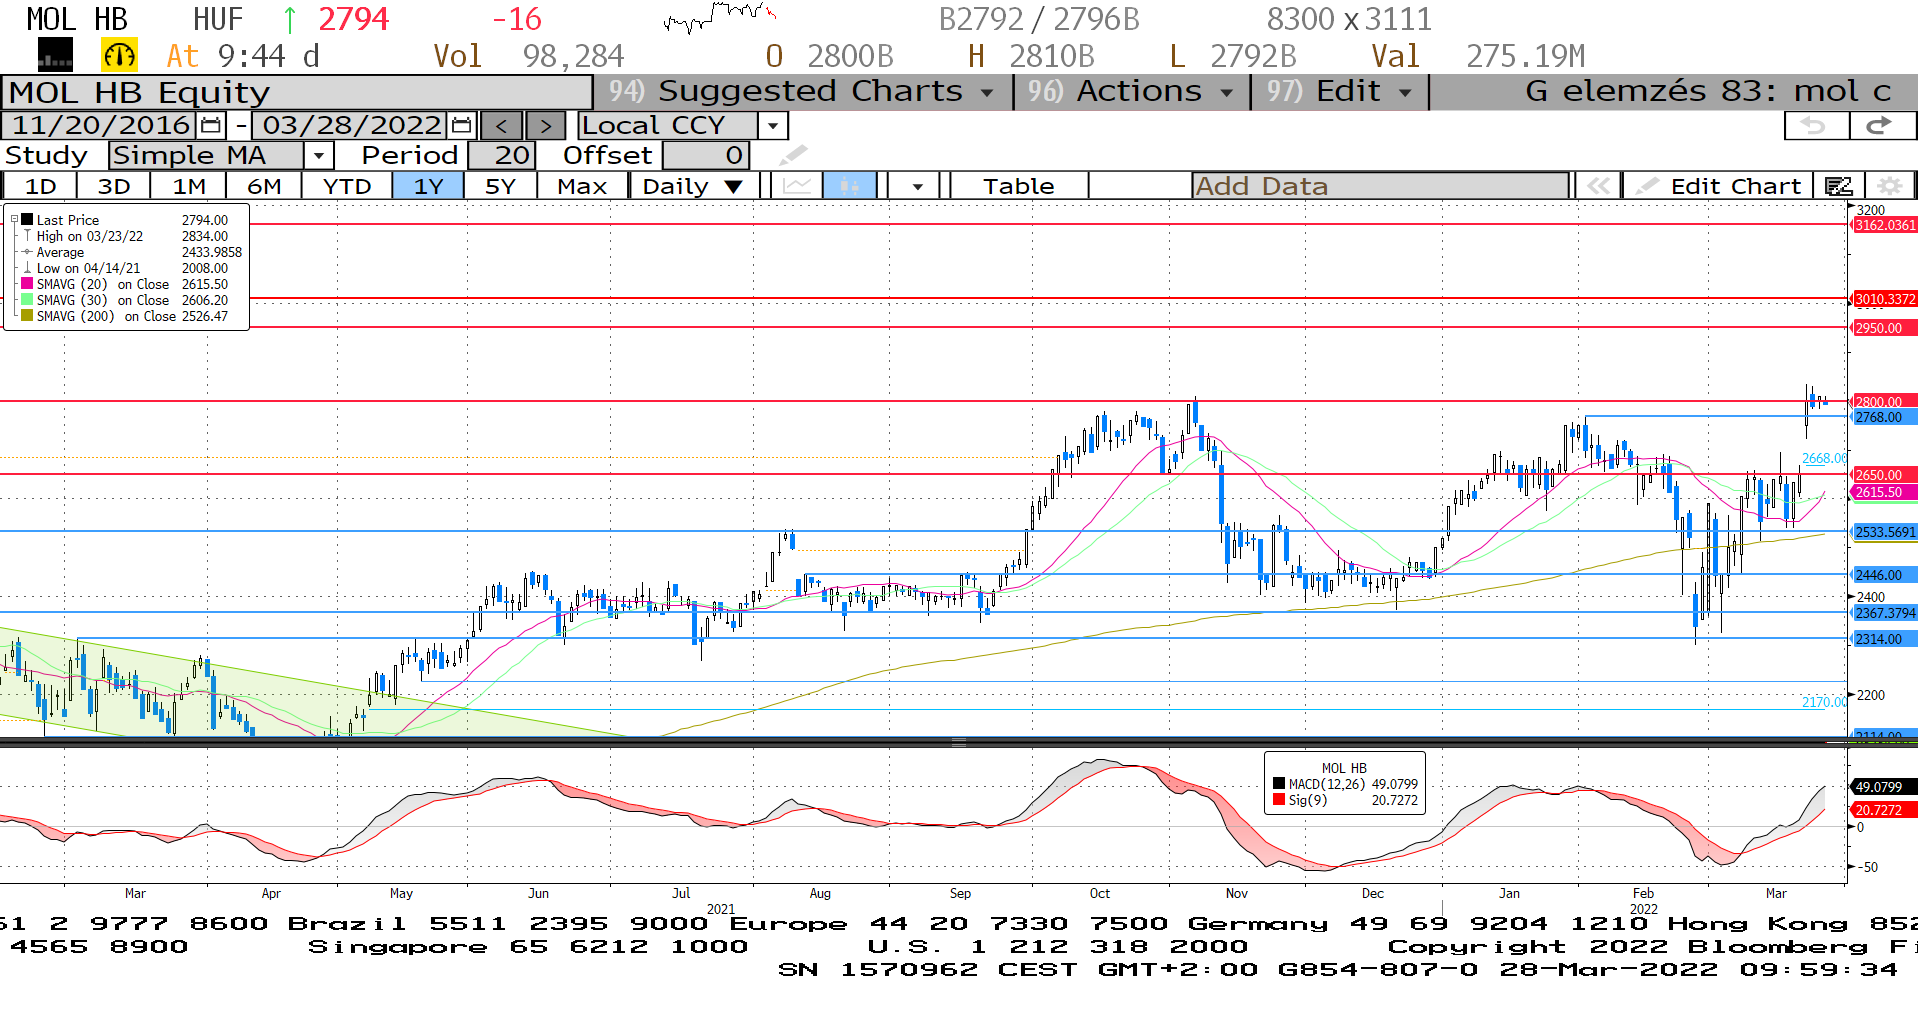Click the Low on 04/14/21 marker icon
The image size is (1918, 1025).
pyautogui.click(x=27, y=268)
